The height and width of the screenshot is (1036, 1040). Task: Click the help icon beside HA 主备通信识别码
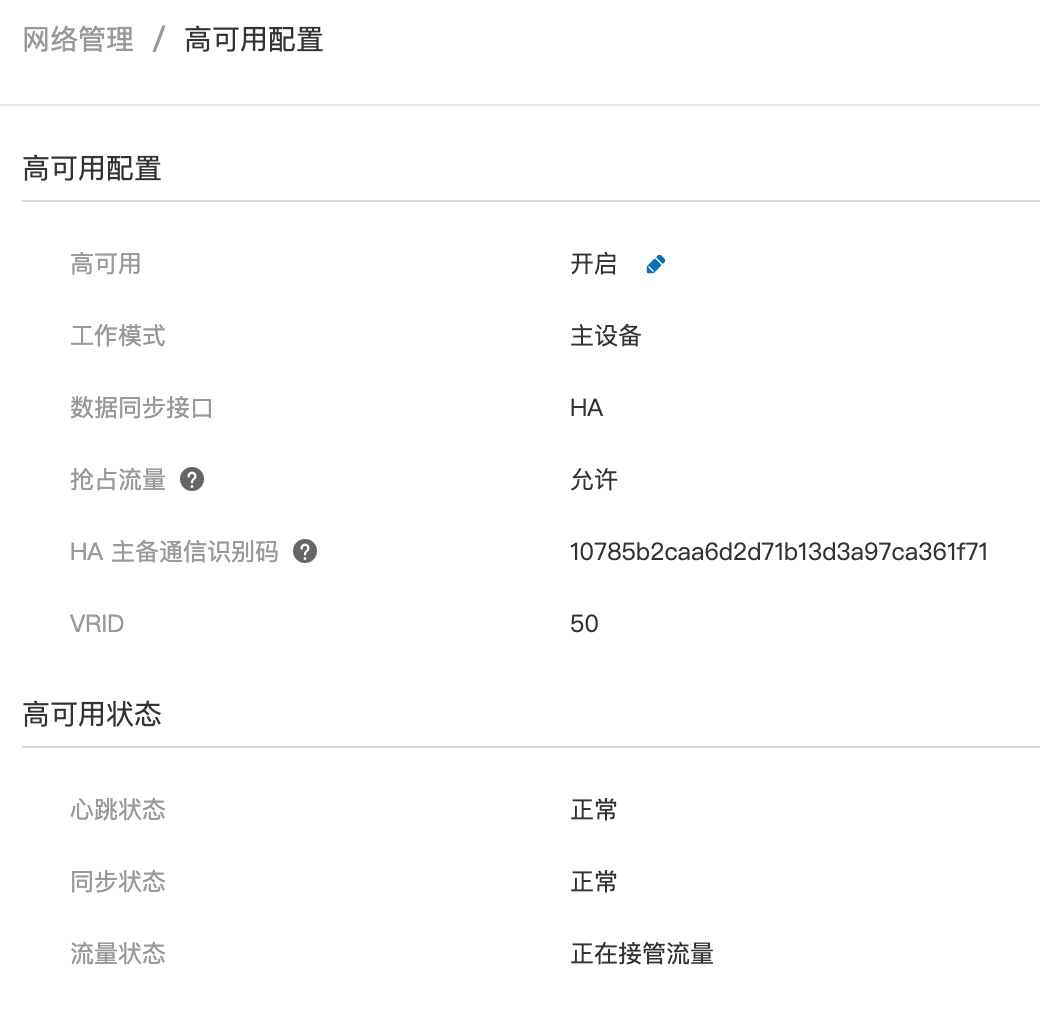click(305, 552)
